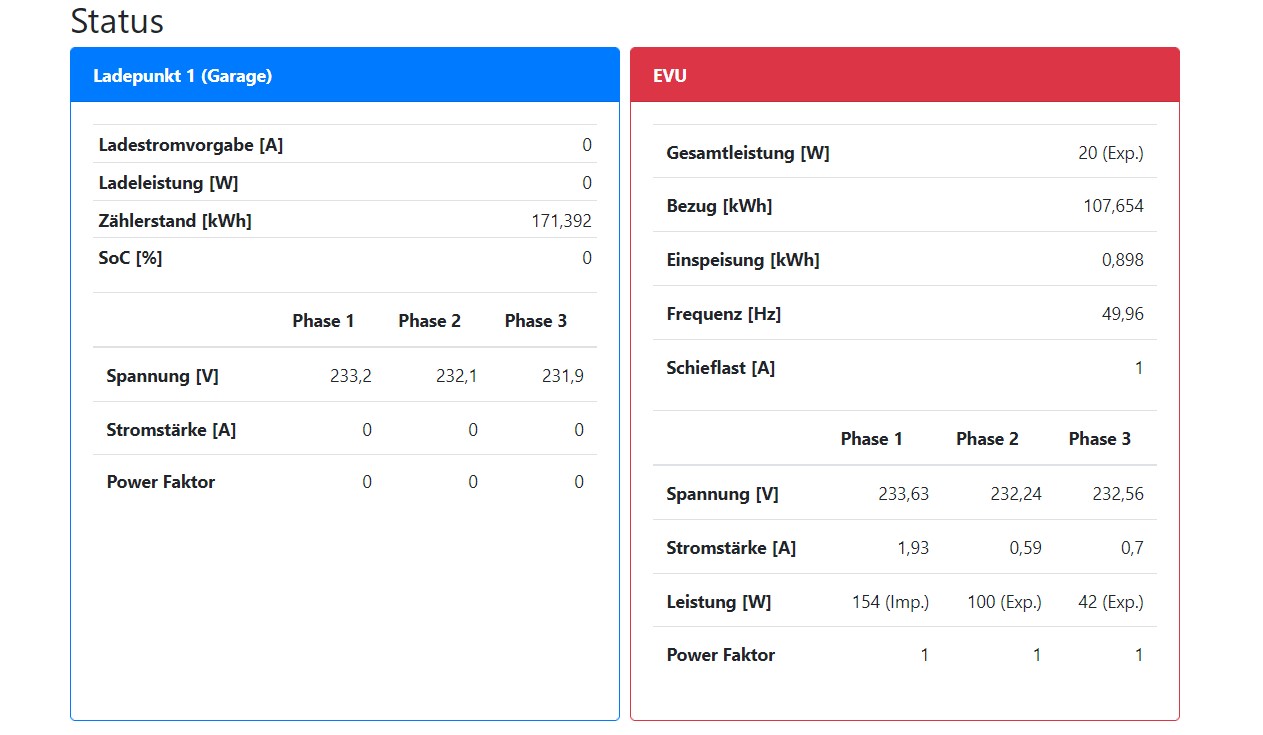Click the Phase 2 column header in the EVU table
Image resolution: width=1263 pixels, height=735 pixels.
[x=987, y=439]
